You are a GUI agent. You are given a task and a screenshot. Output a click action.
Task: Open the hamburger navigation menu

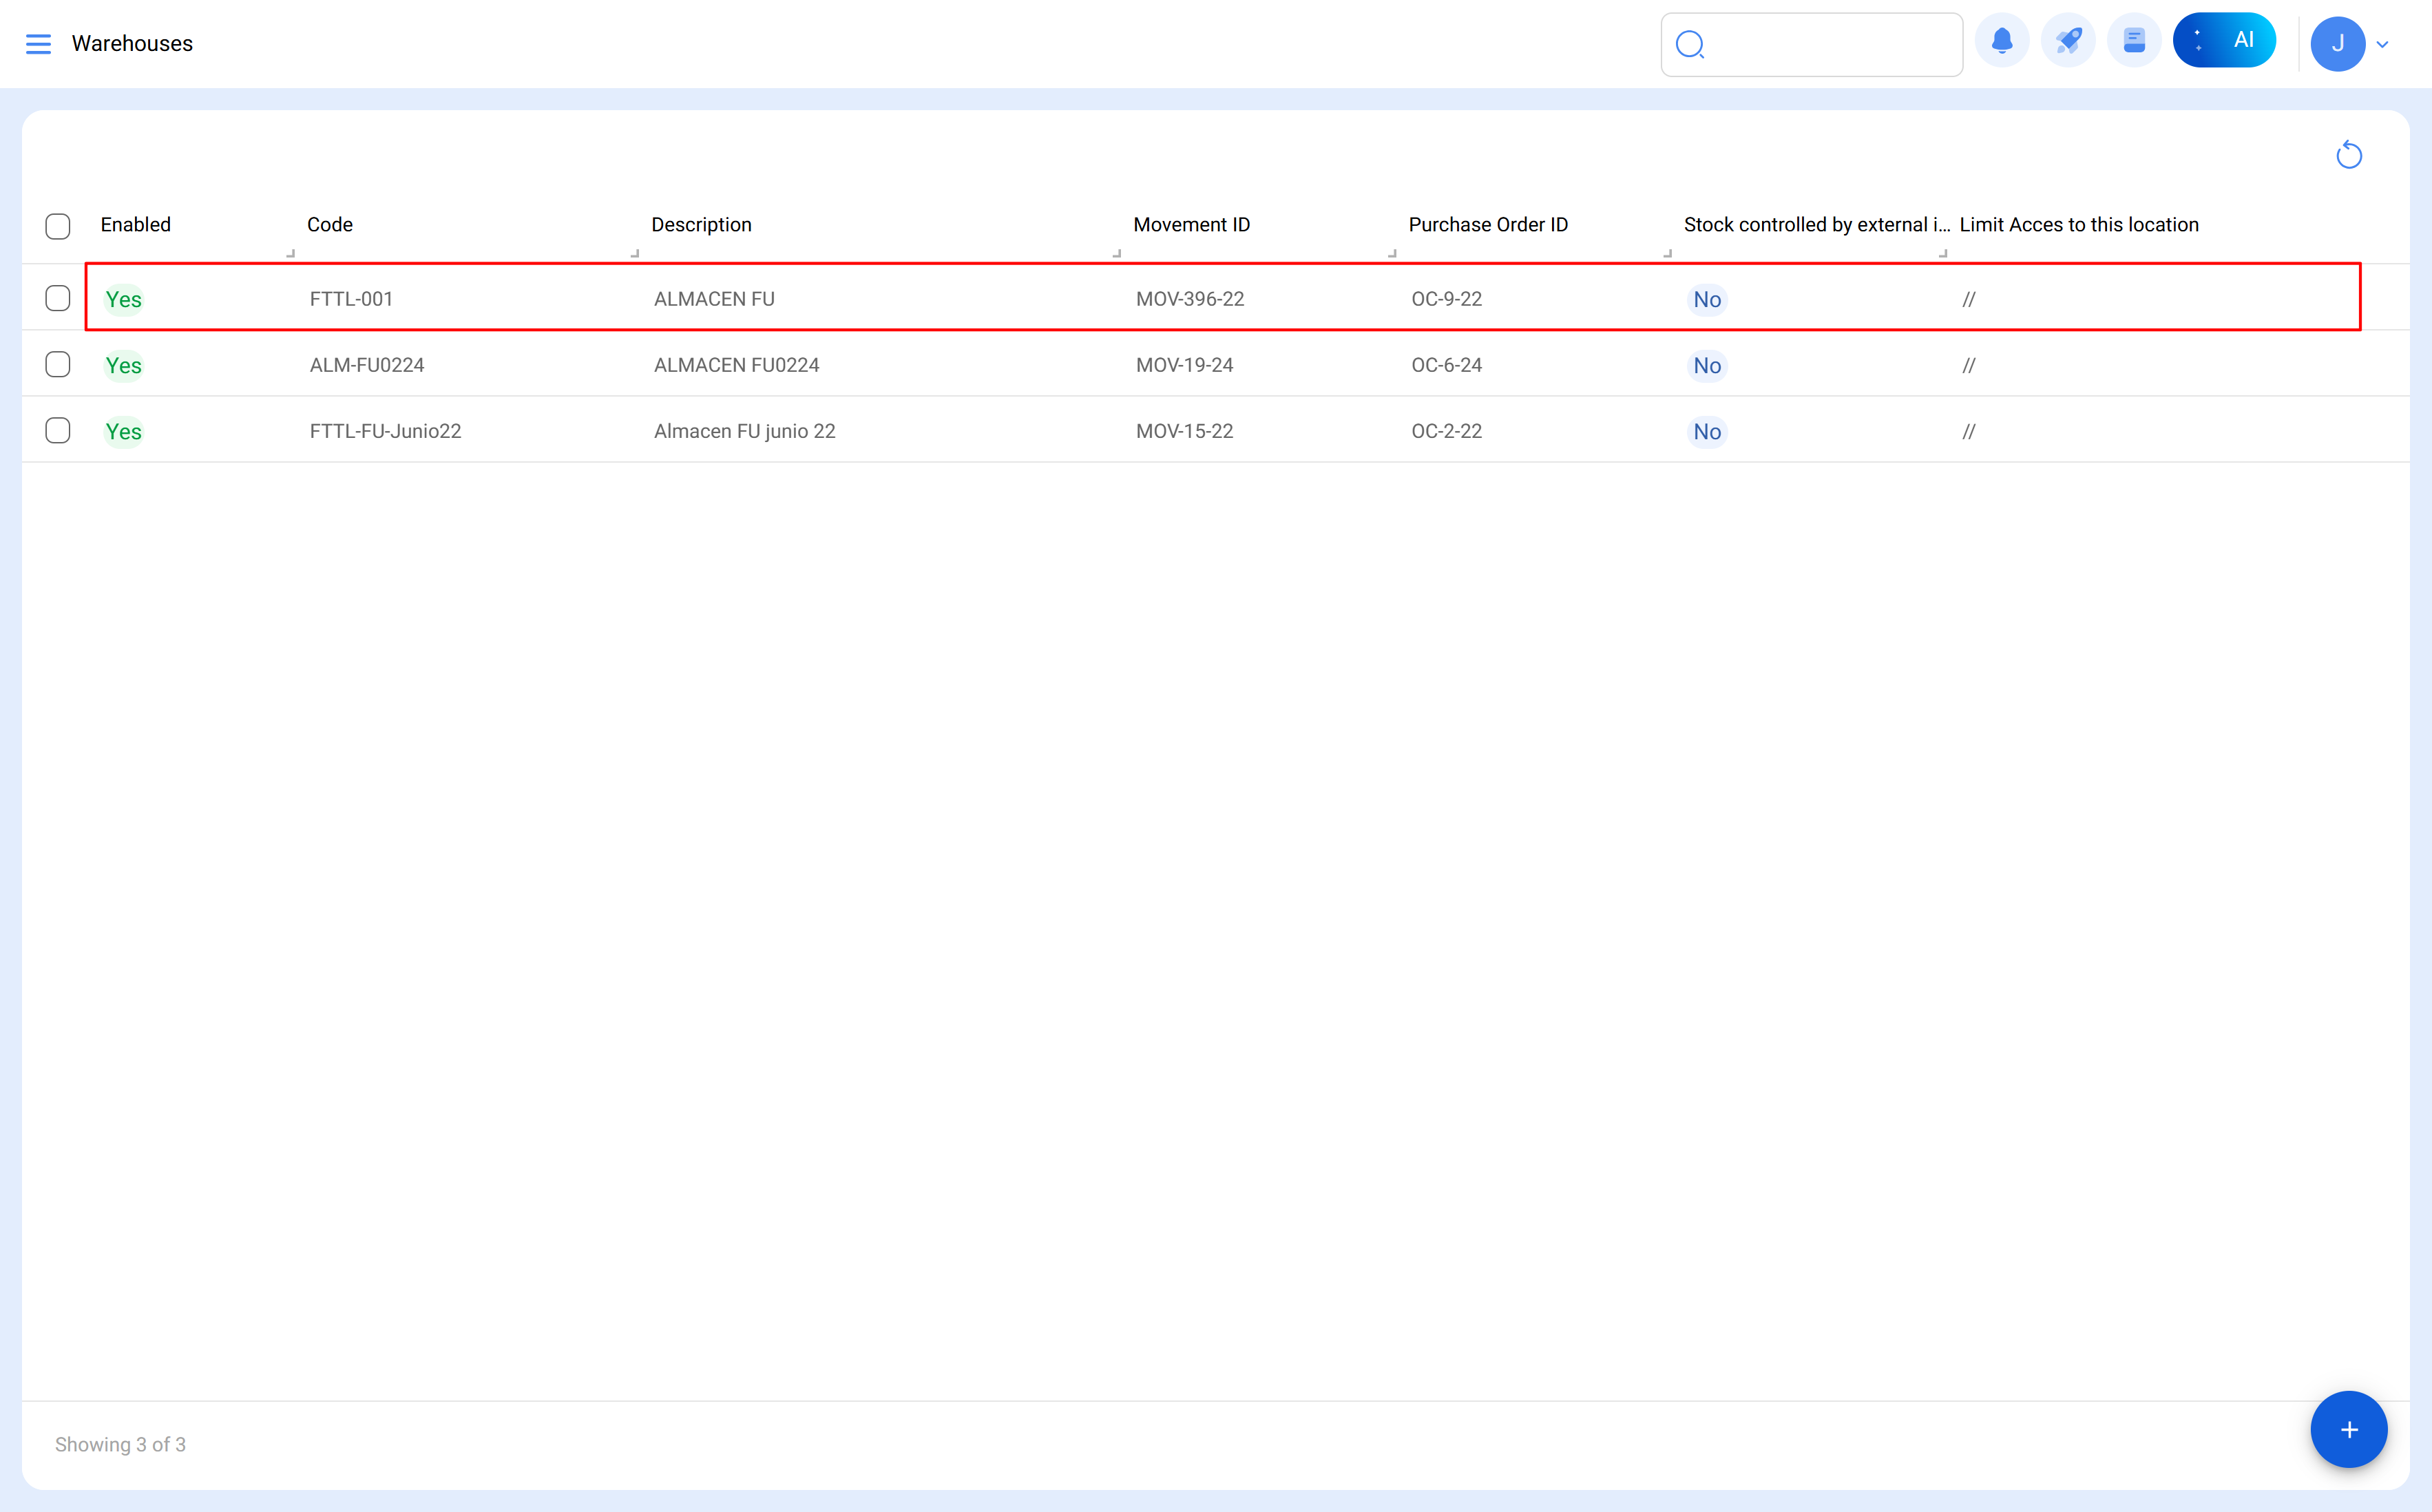tap(38, 44)
